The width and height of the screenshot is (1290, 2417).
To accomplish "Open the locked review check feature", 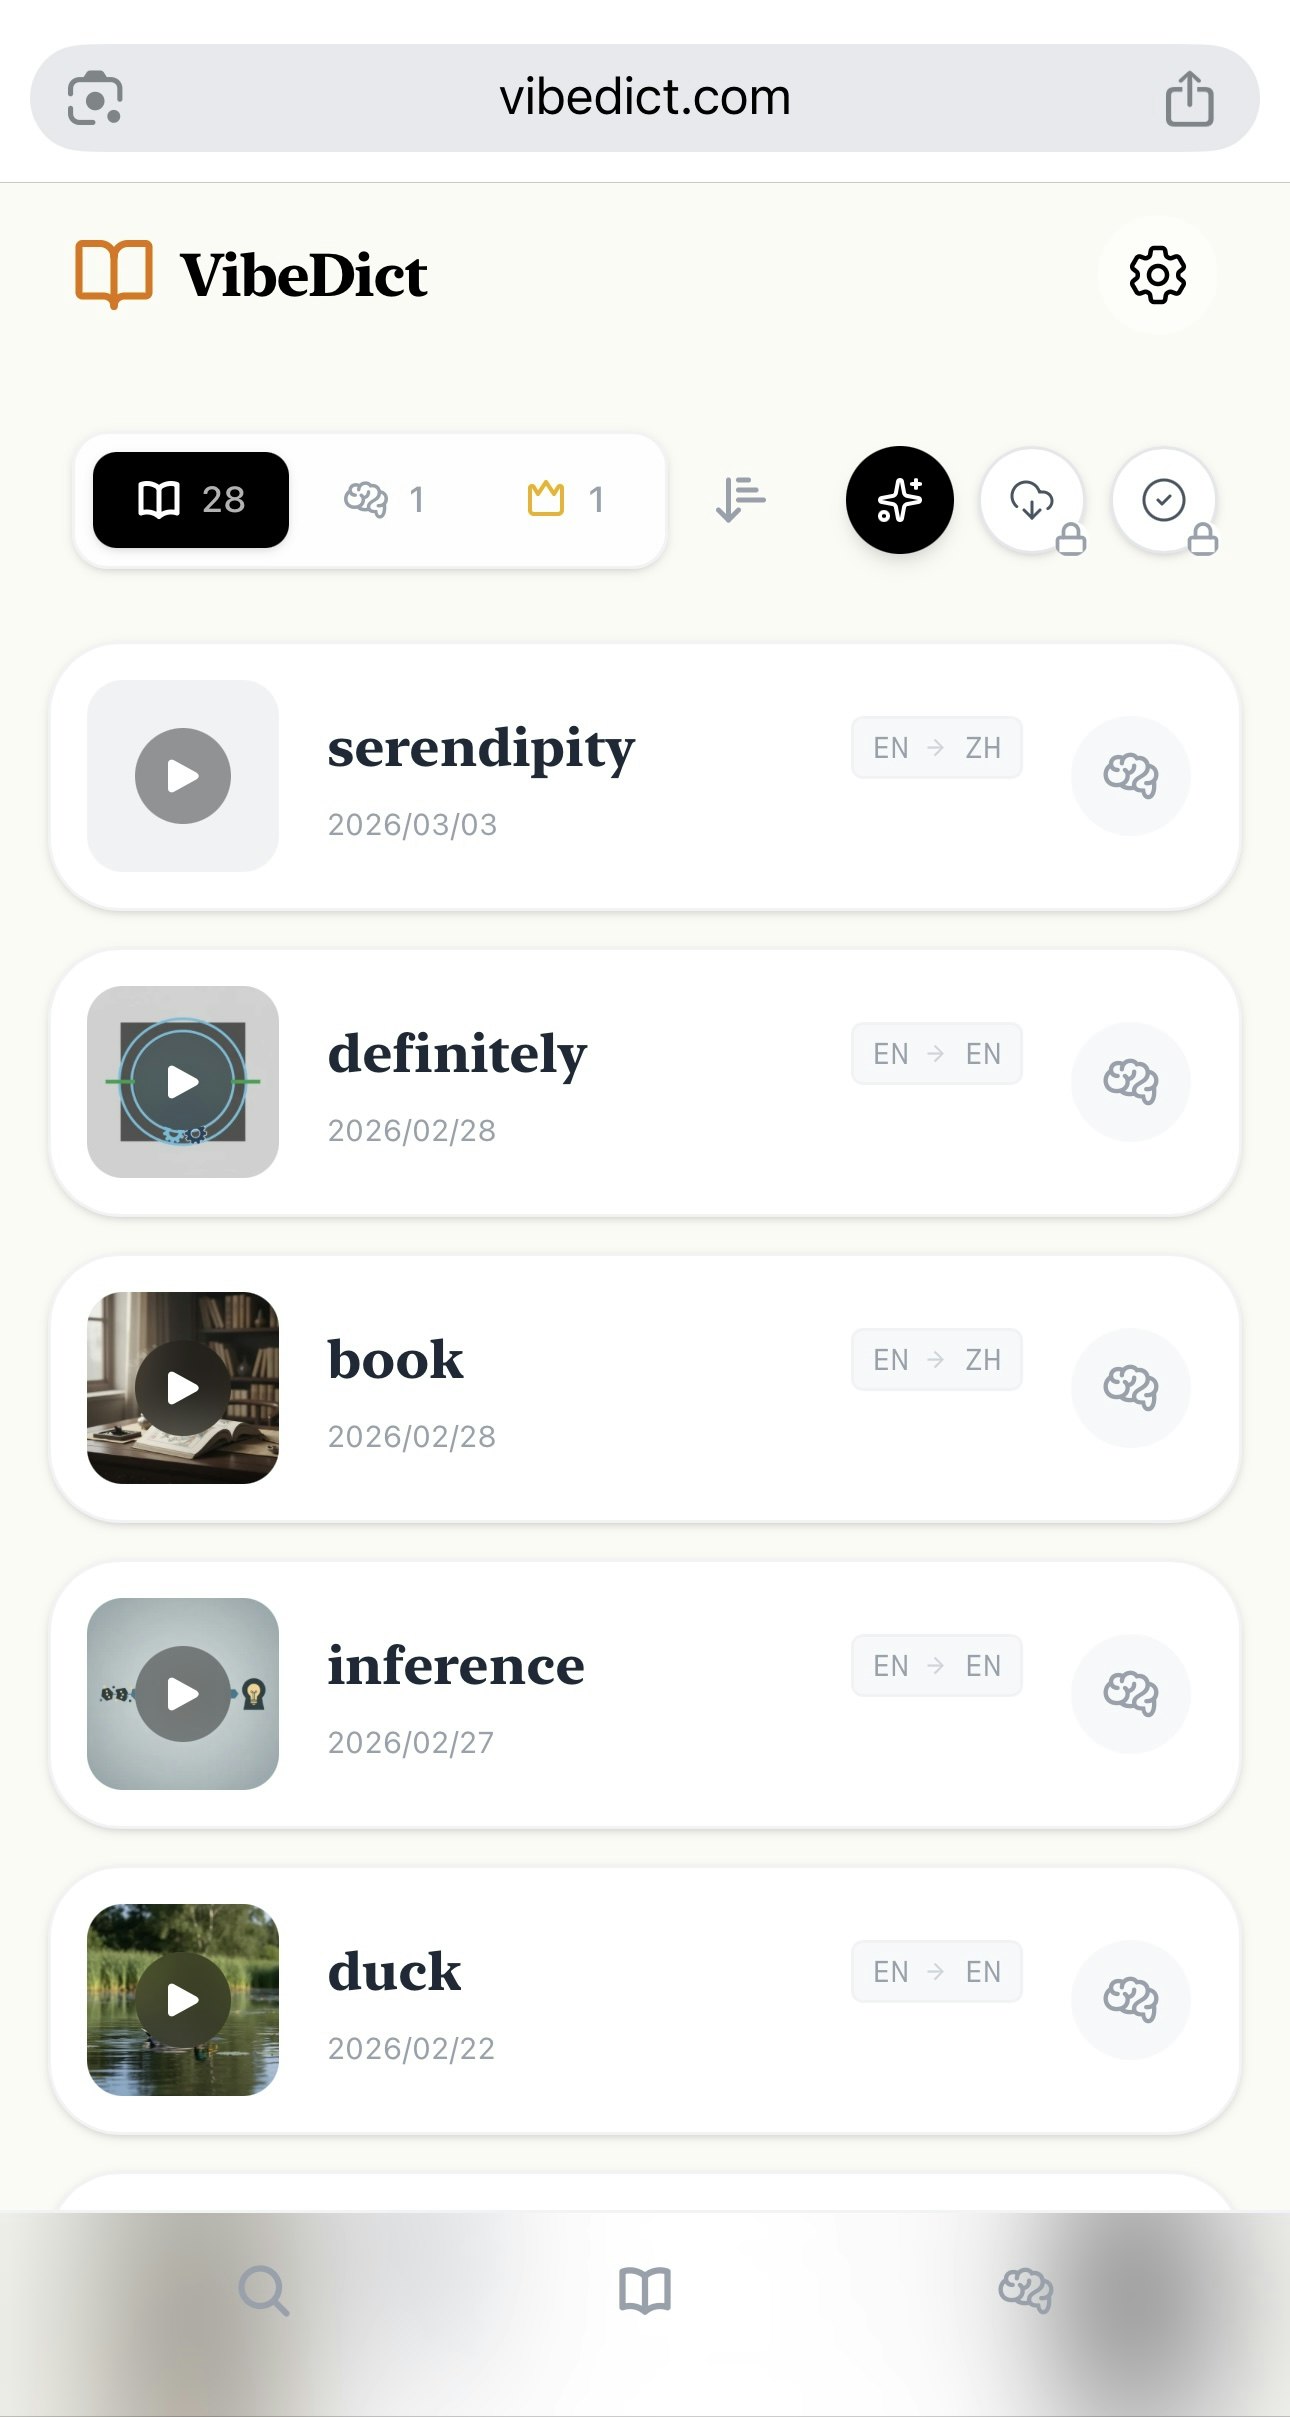I will (x=1165, y=500).
